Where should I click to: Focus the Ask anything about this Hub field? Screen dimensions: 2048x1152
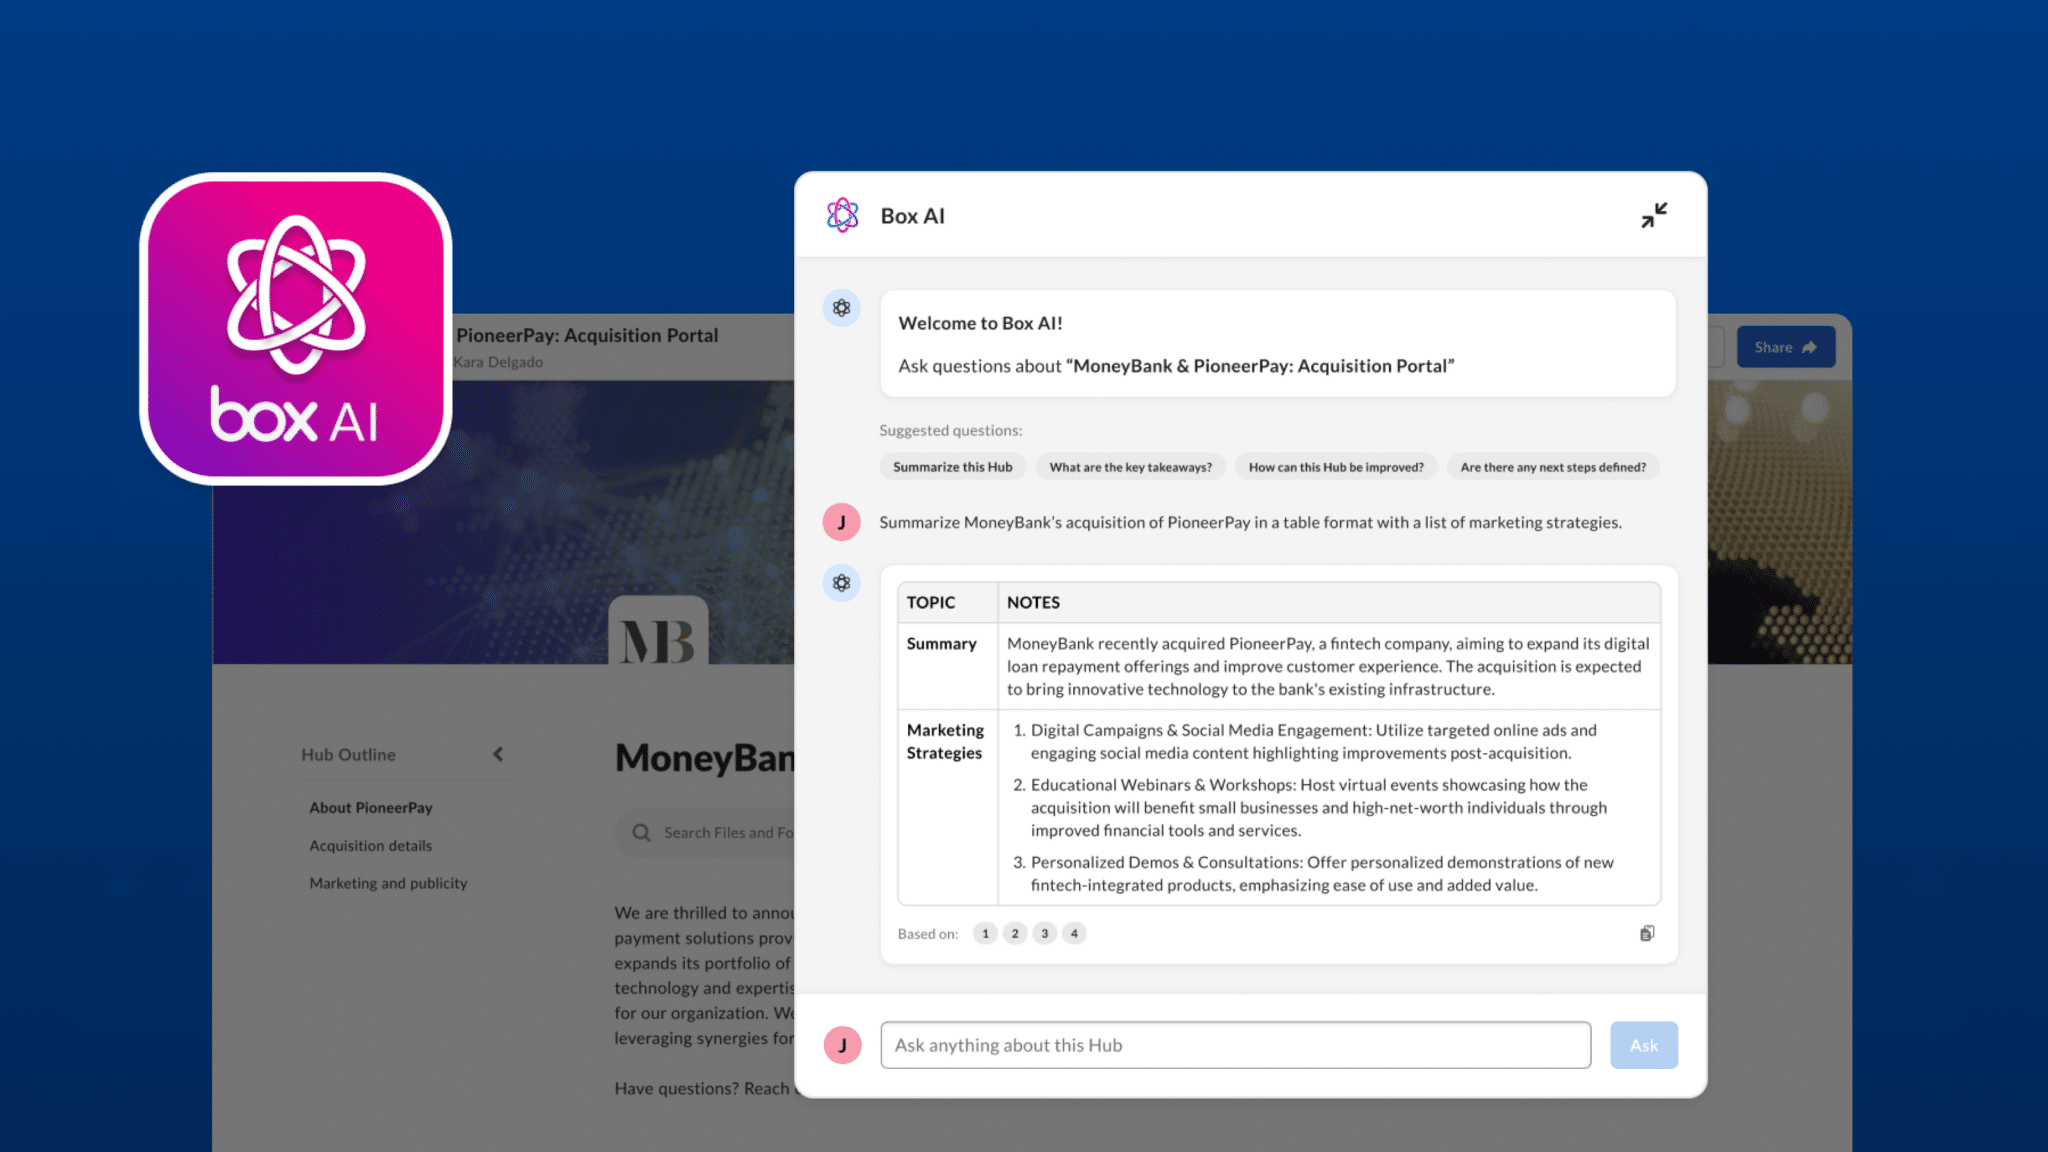click(x=1235, y=1045)
